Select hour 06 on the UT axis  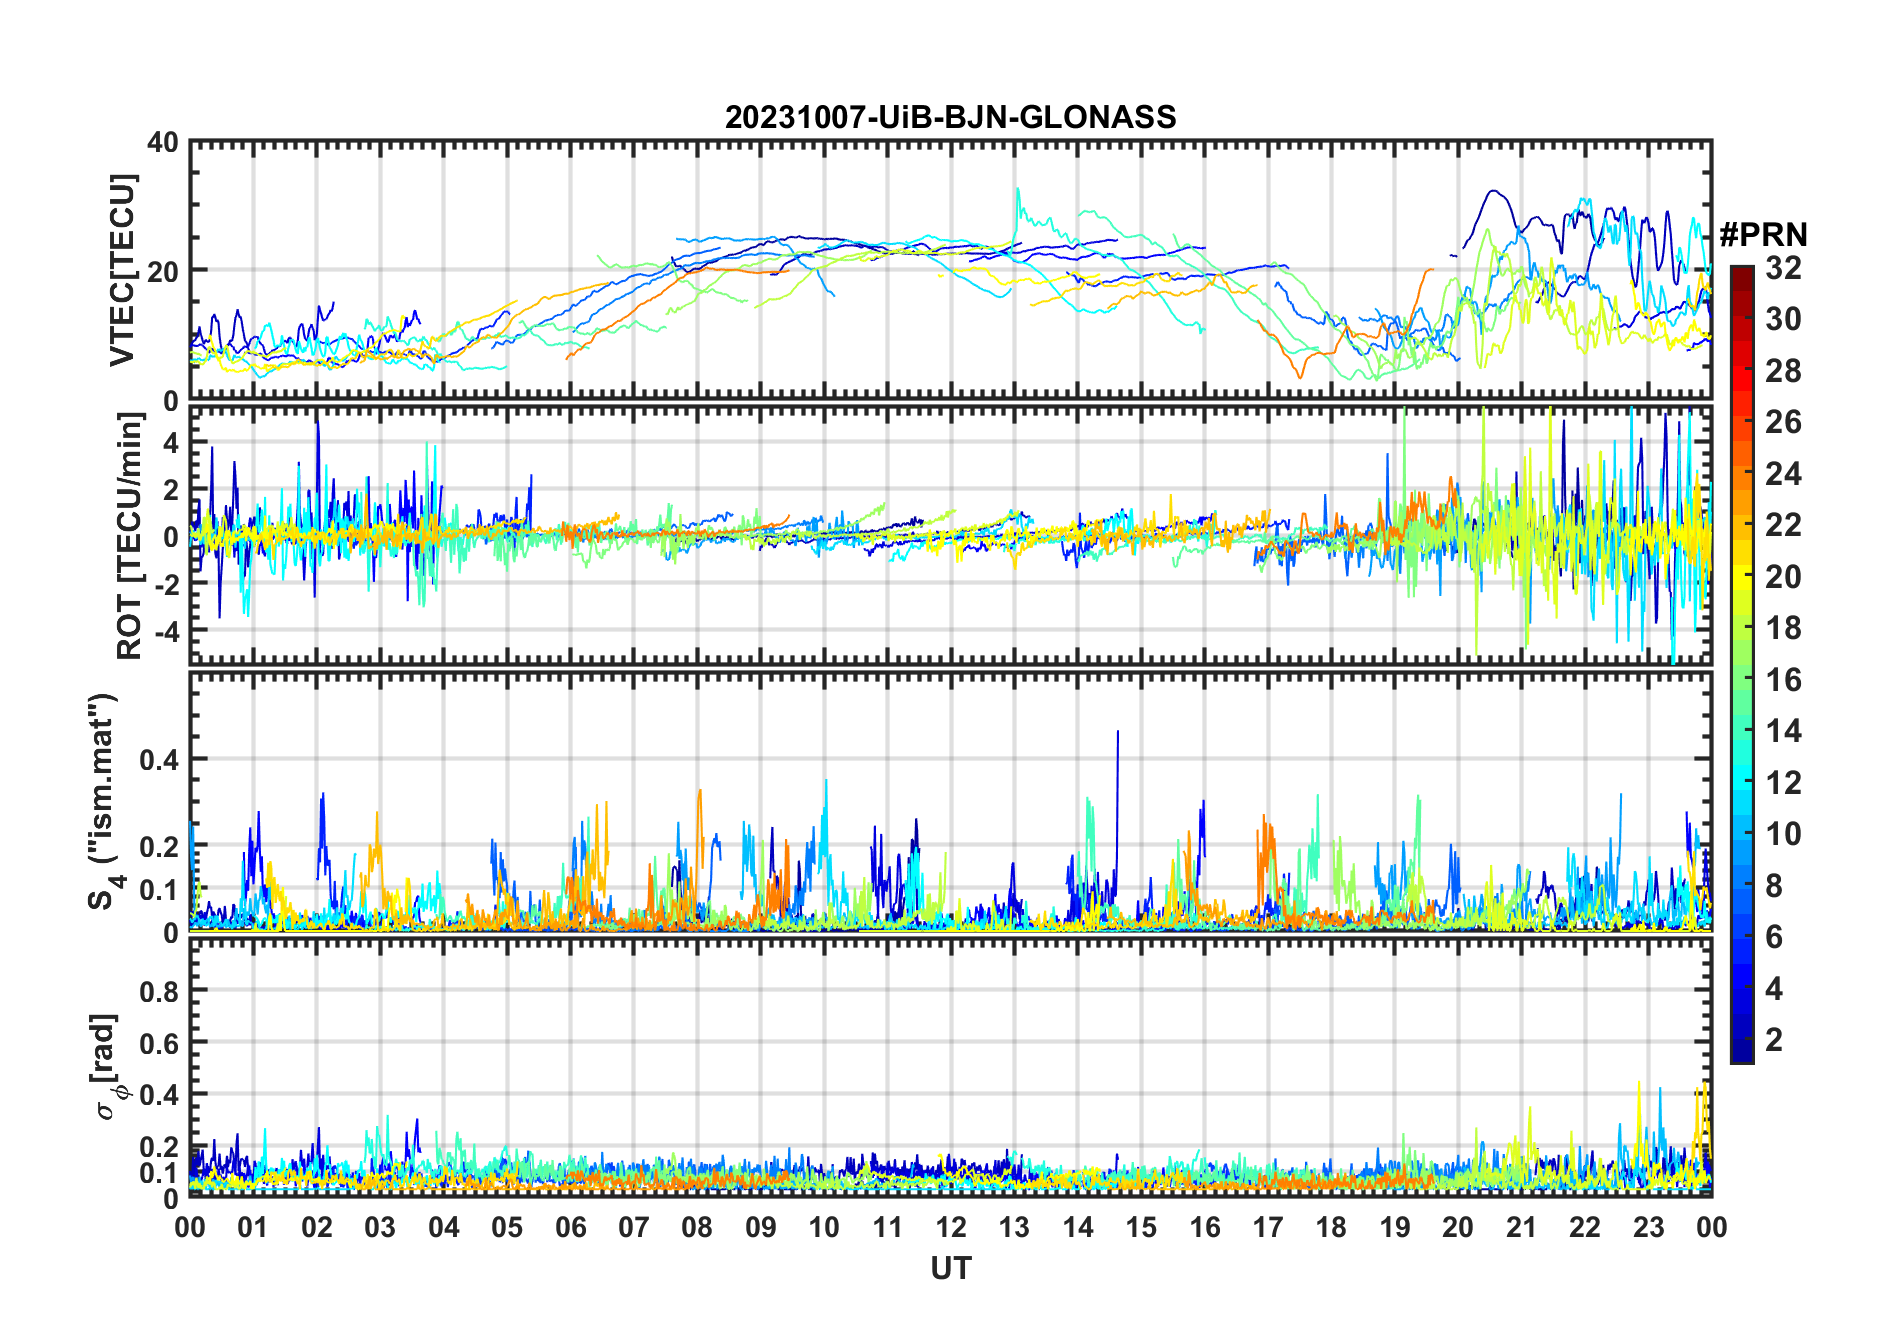coord(571,1227)
